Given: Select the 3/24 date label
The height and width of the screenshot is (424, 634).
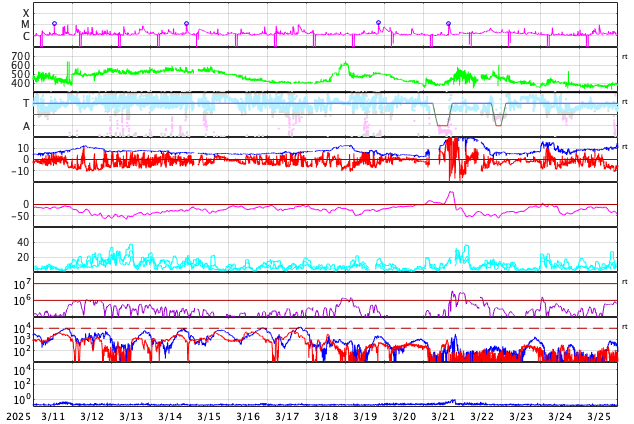Looking at the screenshot, I should pos(560,417).
